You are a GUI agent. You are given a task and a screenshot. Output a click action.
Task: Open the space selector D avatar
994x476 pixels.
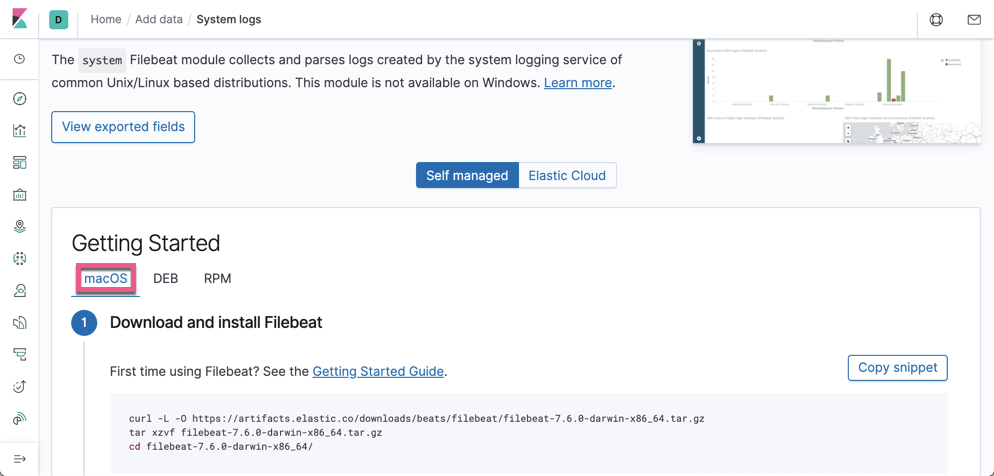click(x=58, y=20)
